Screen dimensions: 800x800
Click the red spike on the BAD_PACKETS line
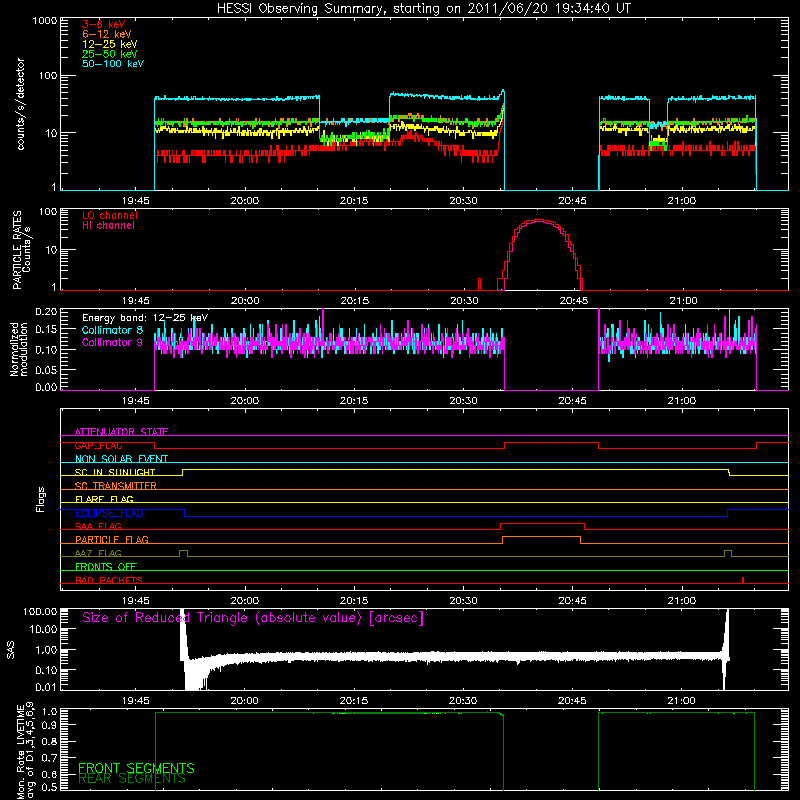pyautogui.click(x=743, y=580)
